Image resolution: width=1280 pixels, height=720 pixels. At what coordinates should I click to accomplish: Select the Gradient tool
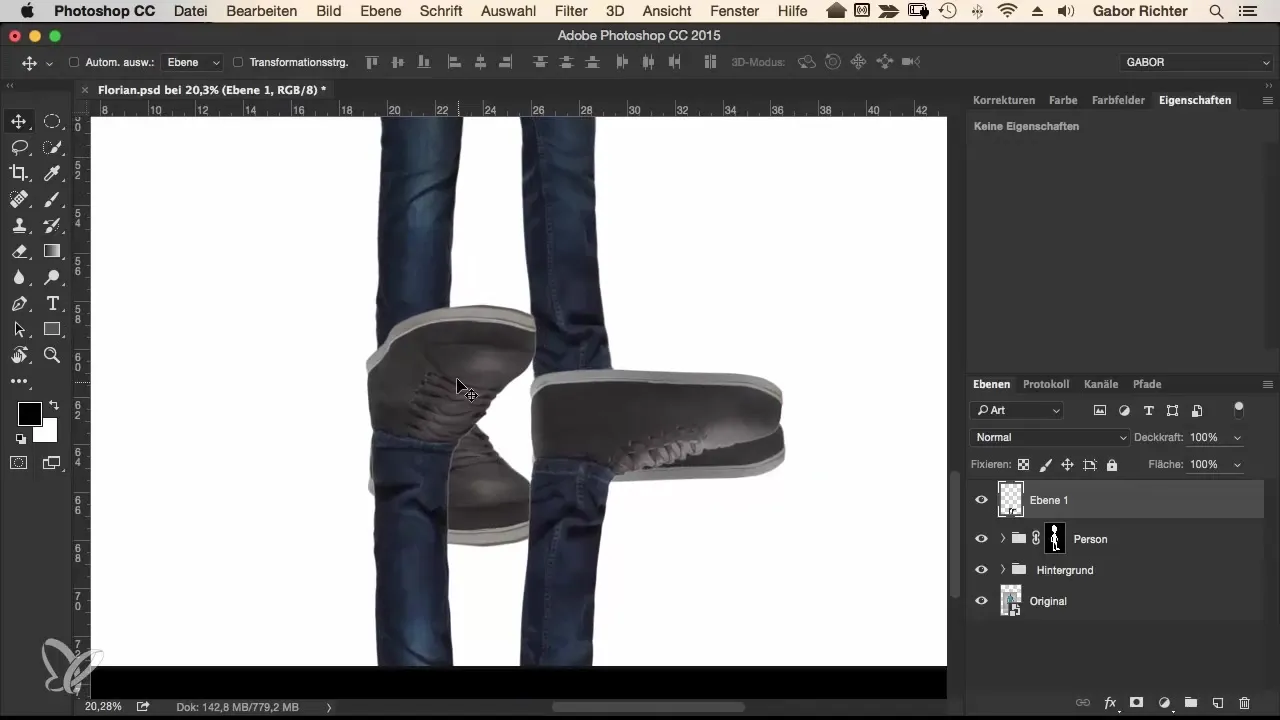(x=52, y=252)
